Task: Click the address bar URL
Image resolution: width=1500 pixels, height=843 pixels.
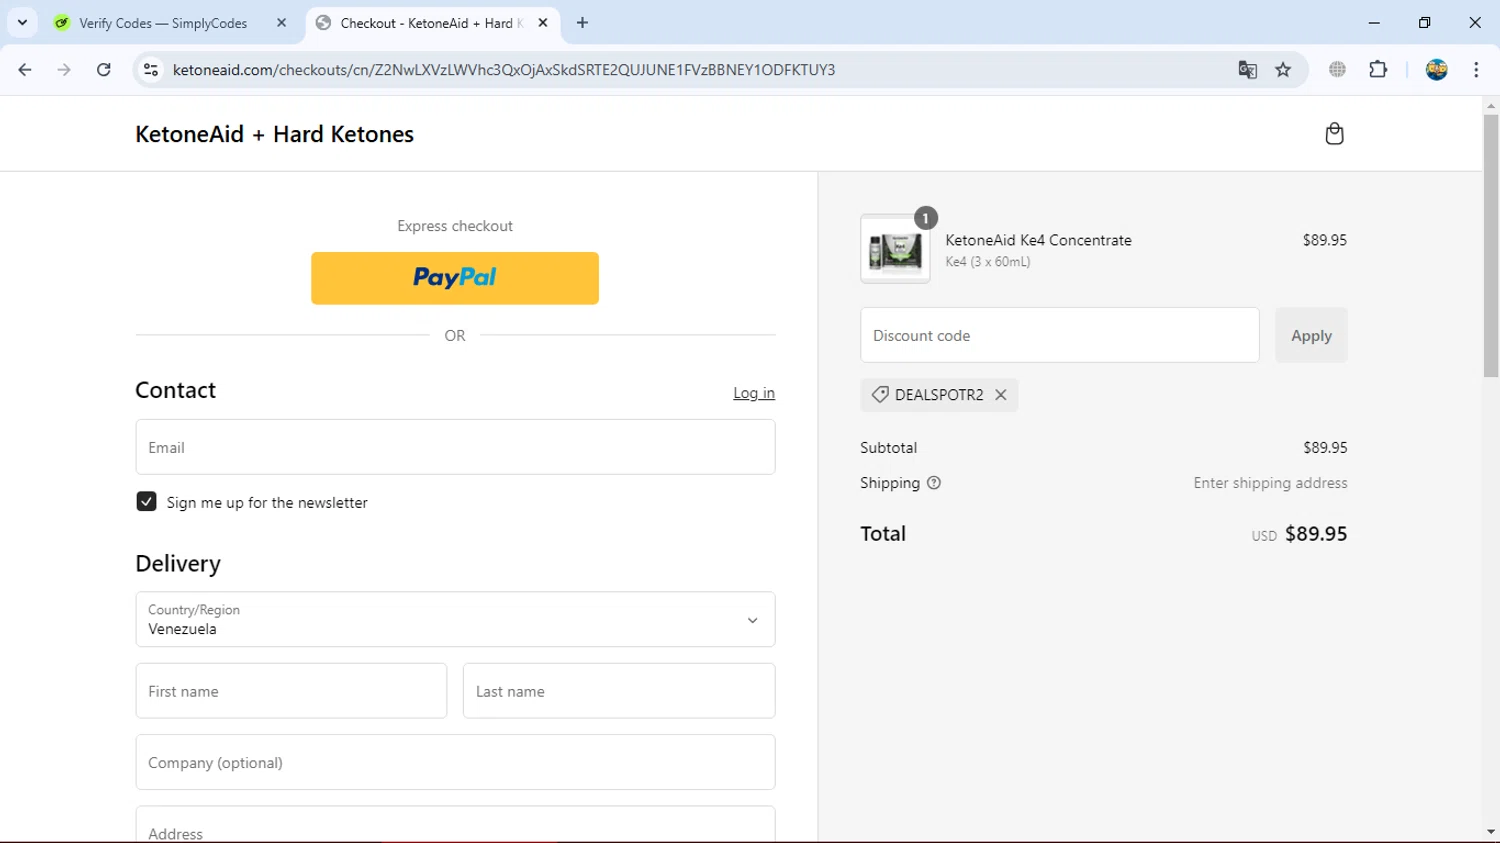Action: coord(504,70)
